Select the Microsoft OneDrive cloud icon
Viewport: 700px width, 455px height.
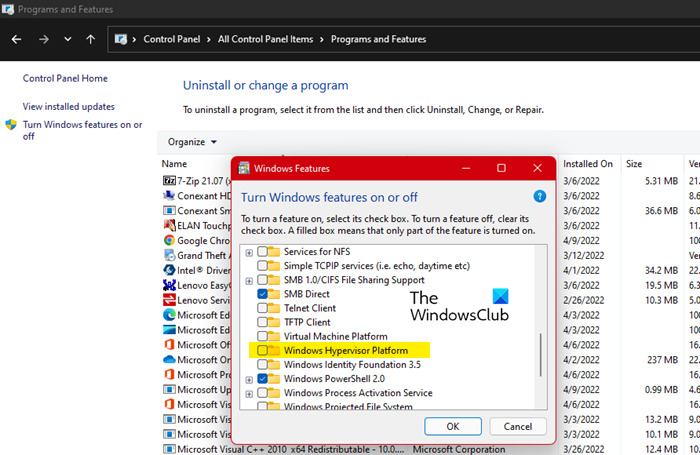tap(169, 359)
